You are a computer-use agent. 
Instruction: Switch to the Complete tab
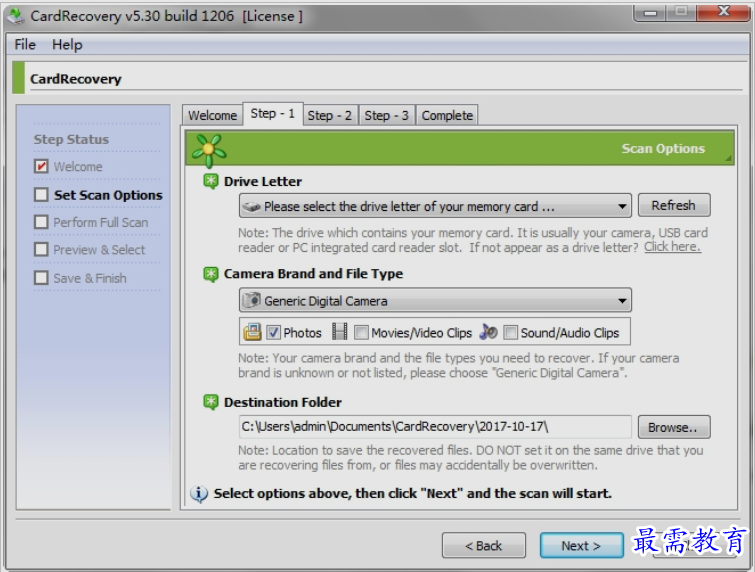tap(447, 116)
